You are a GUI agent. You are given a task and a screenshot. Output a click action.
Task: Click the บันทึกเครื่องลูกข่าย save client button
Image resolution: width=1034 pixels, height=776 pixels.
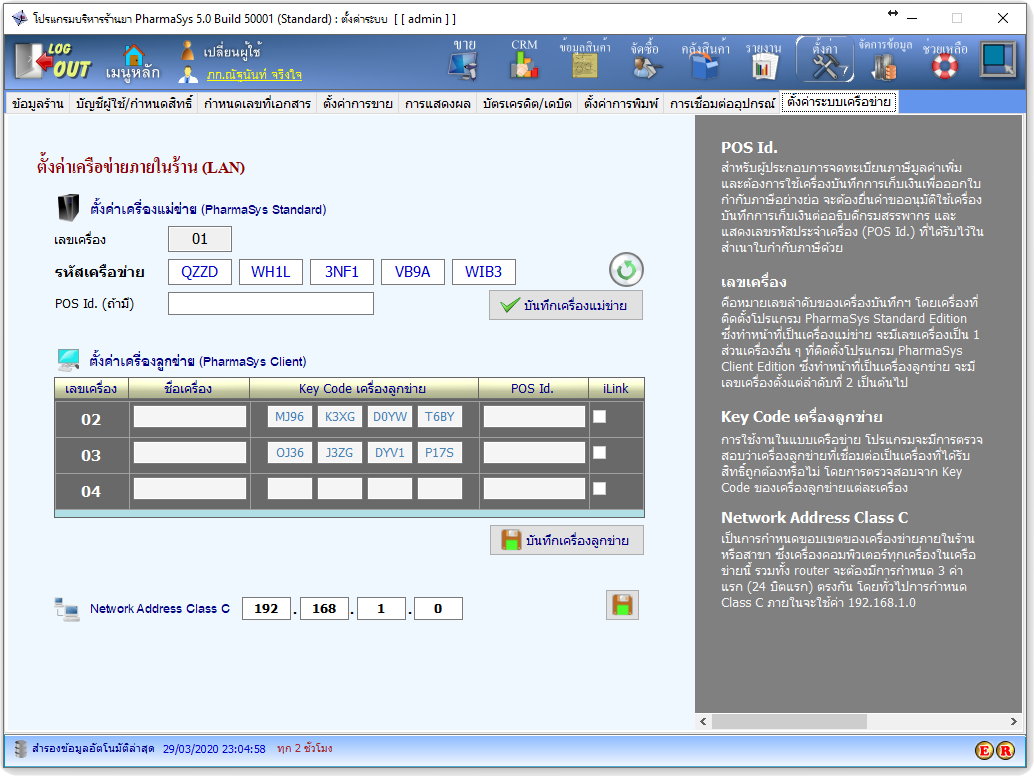567,540
